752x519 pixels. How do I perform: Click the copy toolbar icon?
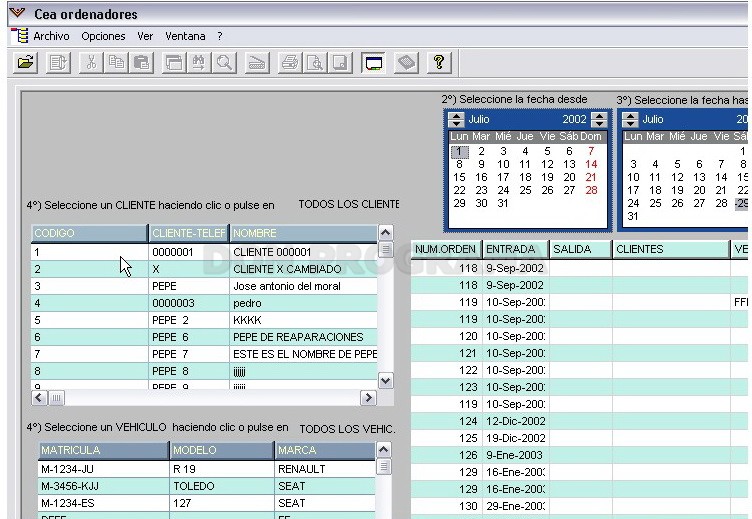pyautogui.click(x=116, y=62)
